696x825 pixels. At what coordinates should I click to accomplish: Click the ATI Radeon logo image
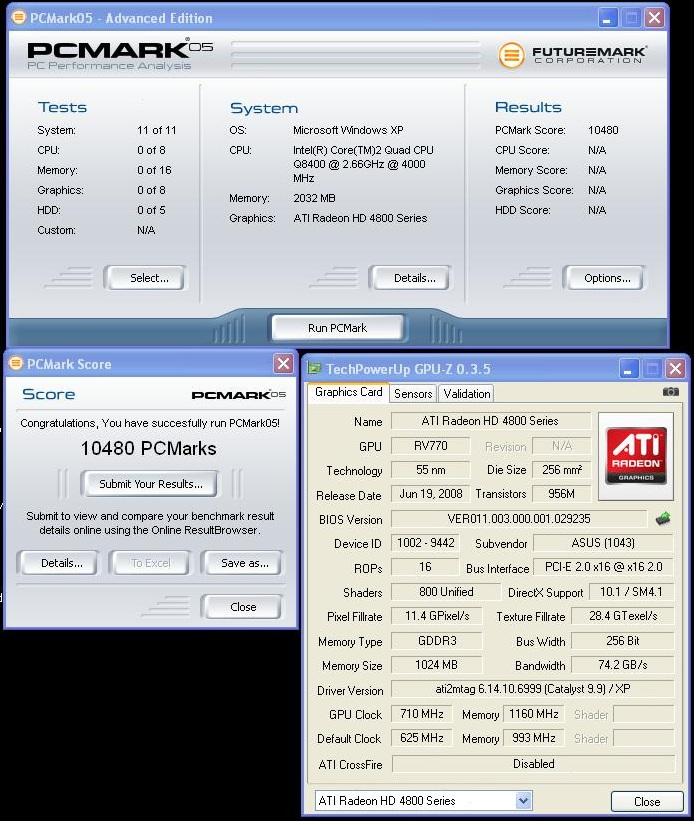click(637, 457)
